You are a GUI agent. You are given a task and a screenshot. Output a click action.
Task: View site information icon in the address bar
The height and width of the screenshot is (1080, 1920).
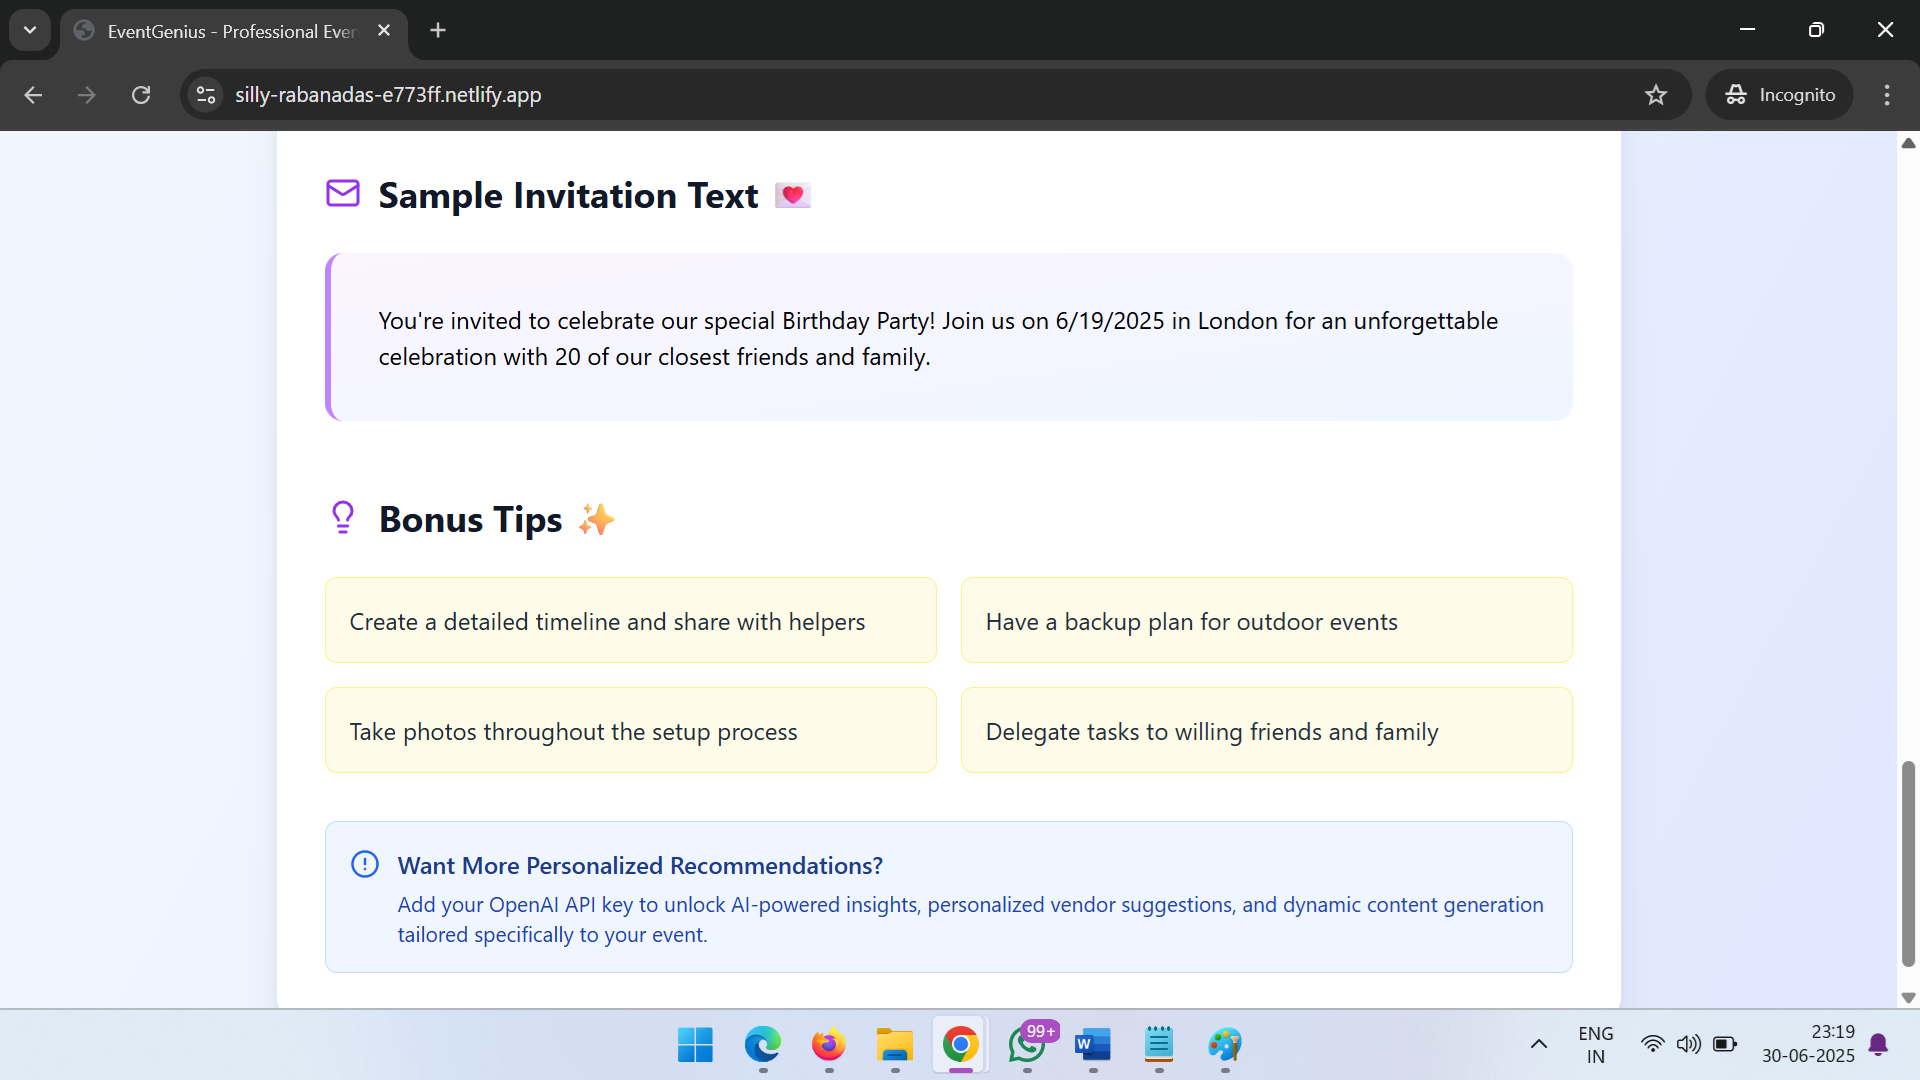206,95
